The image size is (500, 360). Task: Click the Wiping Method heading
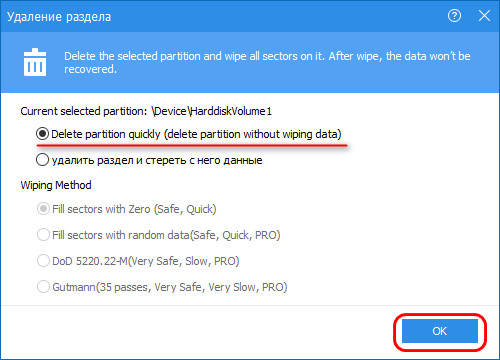[56, 185]
